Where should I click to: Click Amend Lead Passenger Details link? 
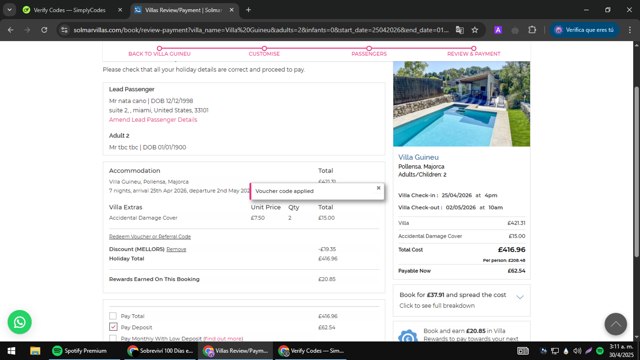[153, 120]
